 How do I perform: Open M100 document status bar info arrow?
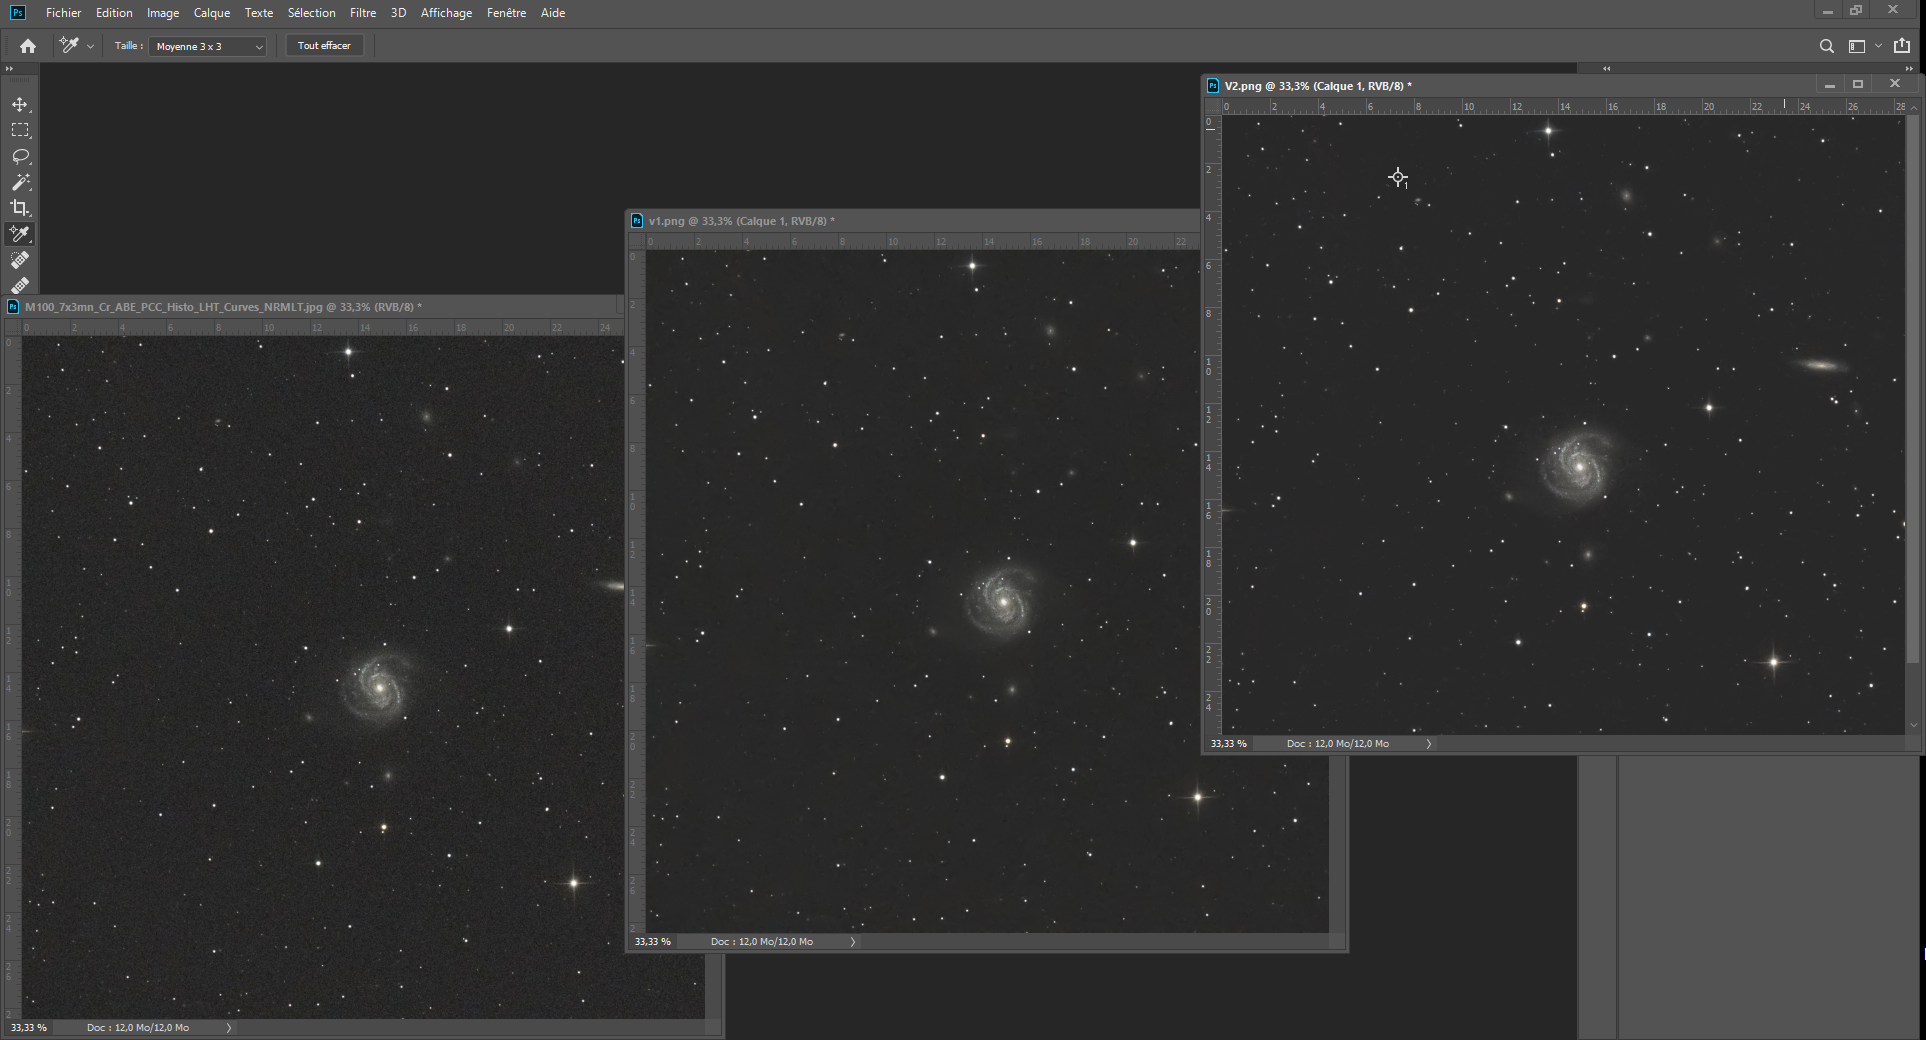pos(229,1028)
